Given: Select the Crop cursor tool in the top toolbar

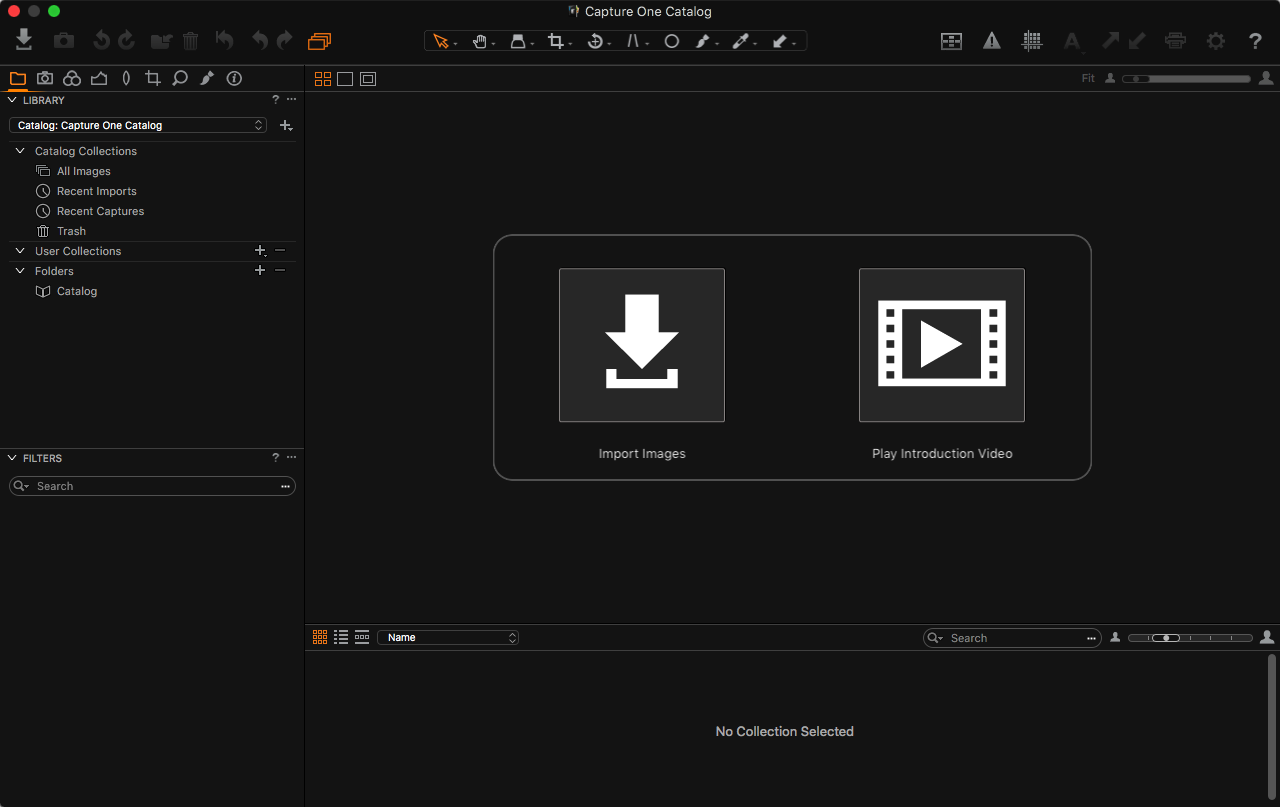Looking at the screenshot, I should pyautogui.click(x=557, y=41).
